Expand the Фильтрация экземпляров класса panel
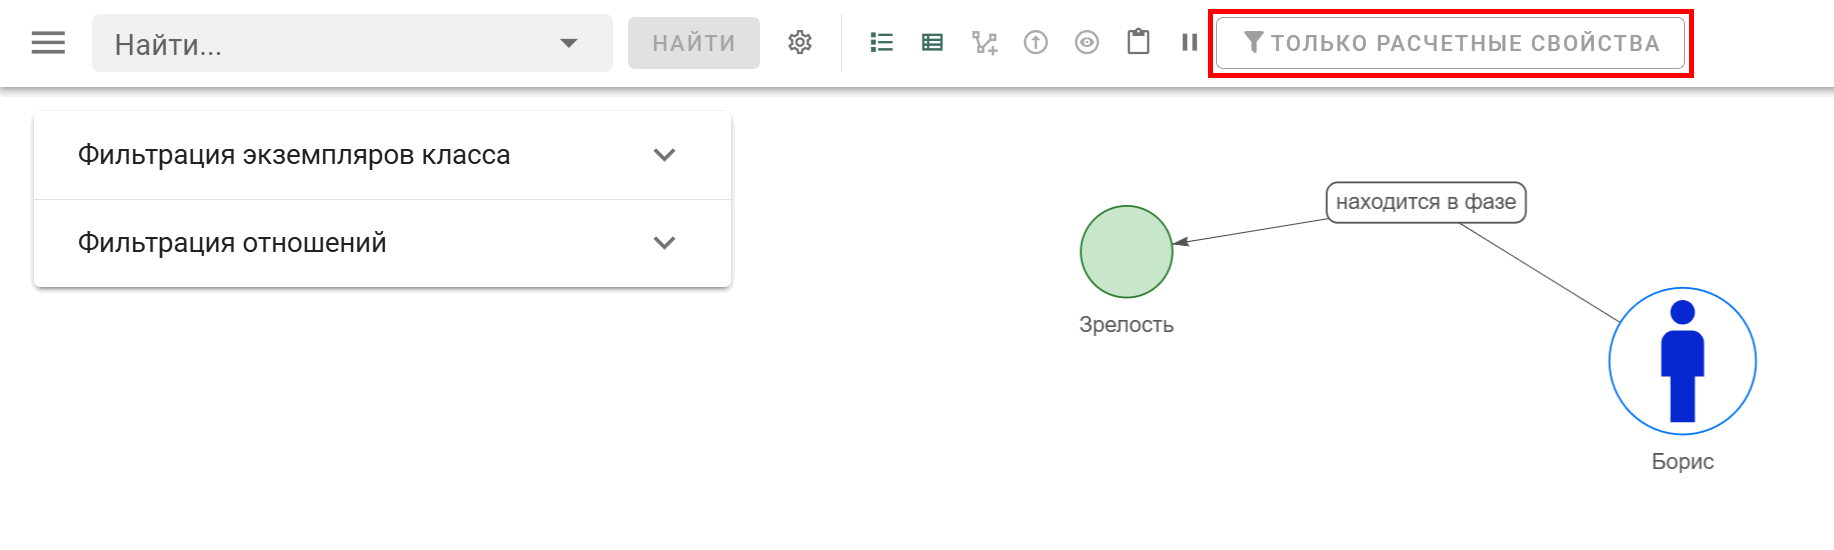The width and height of the screenshot is (1834, 550). click(382, 155)
